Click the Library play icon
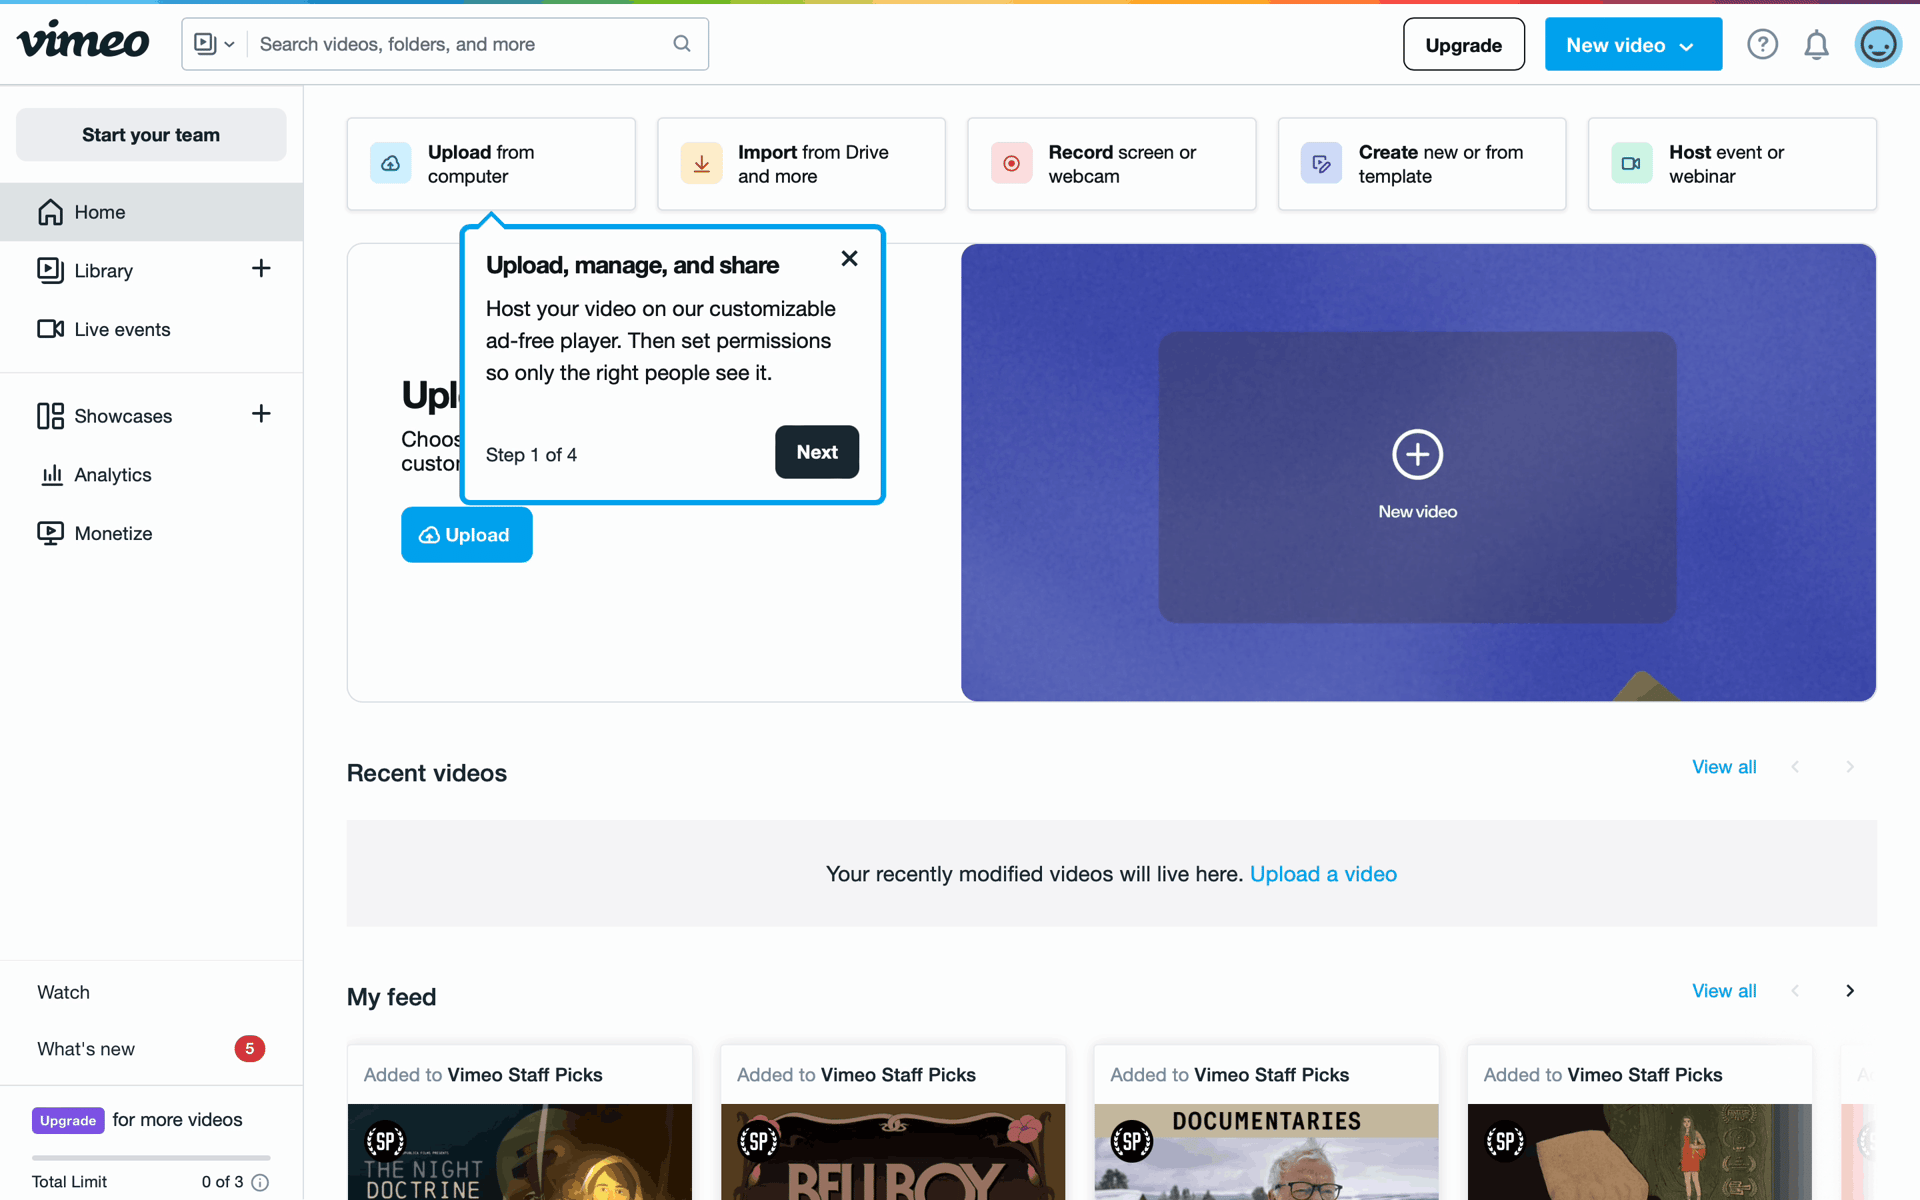 (50, 270)
